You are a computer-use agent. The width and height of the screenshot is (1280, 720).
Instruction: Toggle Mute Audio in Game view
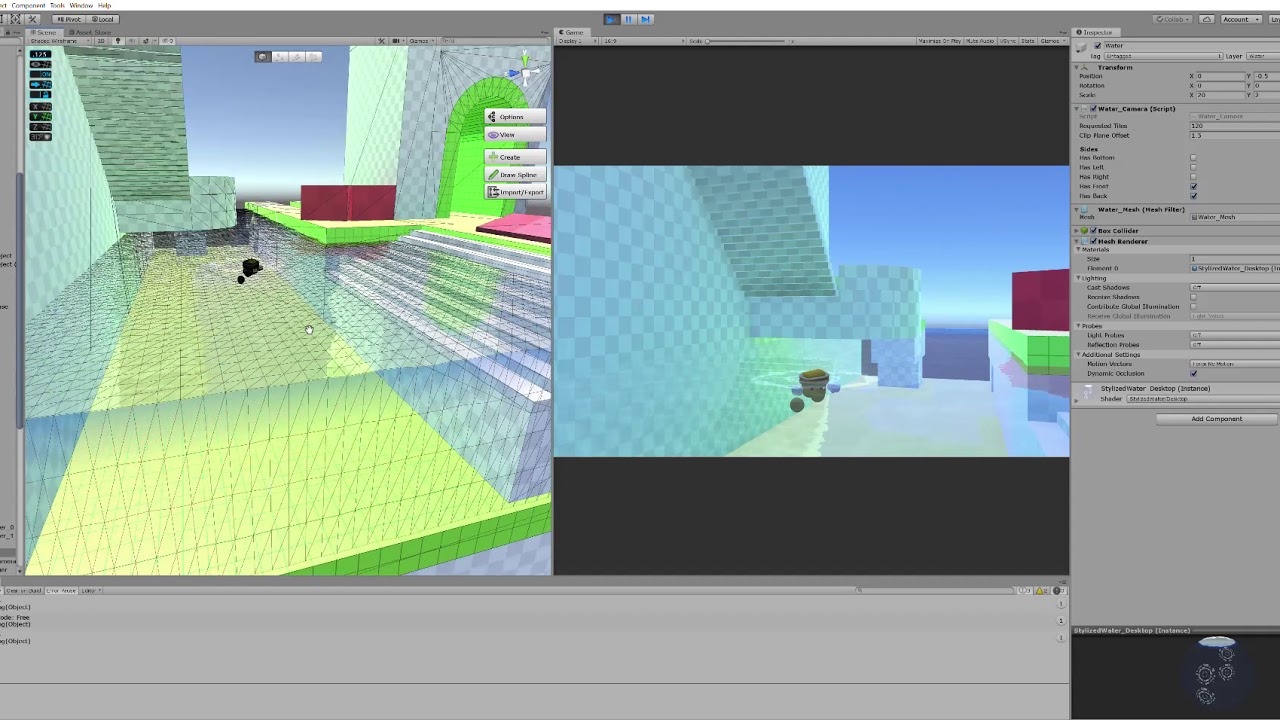point(980,41)
